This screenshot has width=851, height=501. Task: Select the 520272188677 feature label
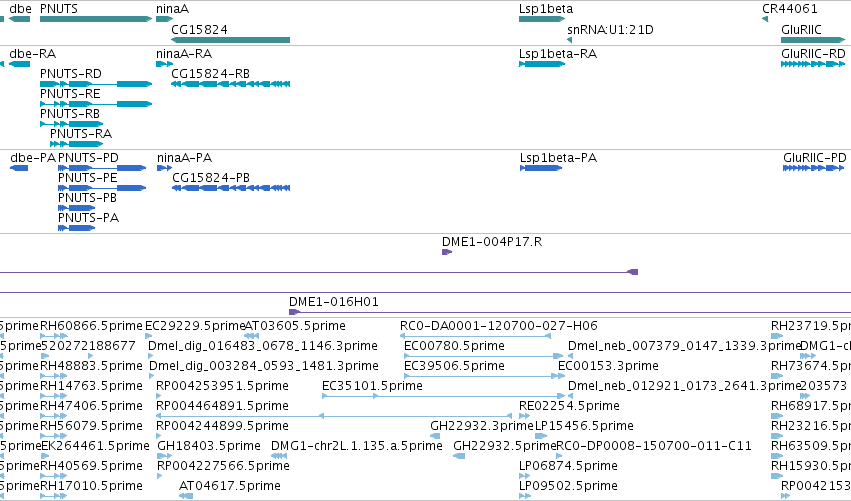tap(88, 346)
